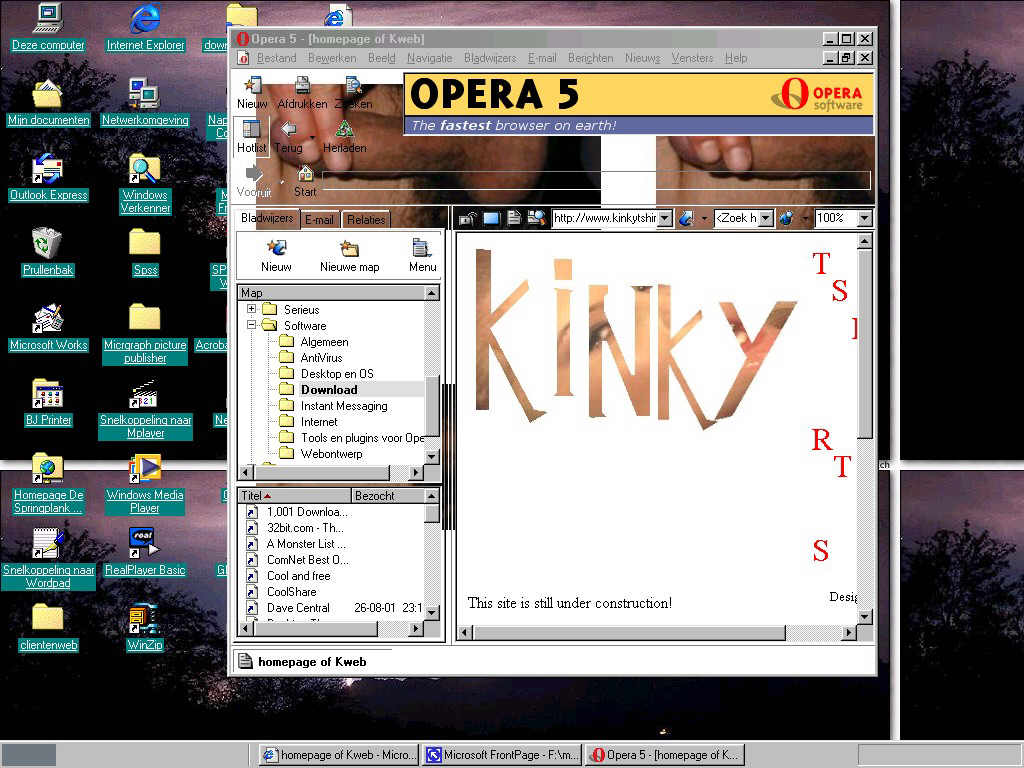Open the Bladwijzers menu in menu bar
The height and width of the screenshot is (768, 1024).
(490, 58)
